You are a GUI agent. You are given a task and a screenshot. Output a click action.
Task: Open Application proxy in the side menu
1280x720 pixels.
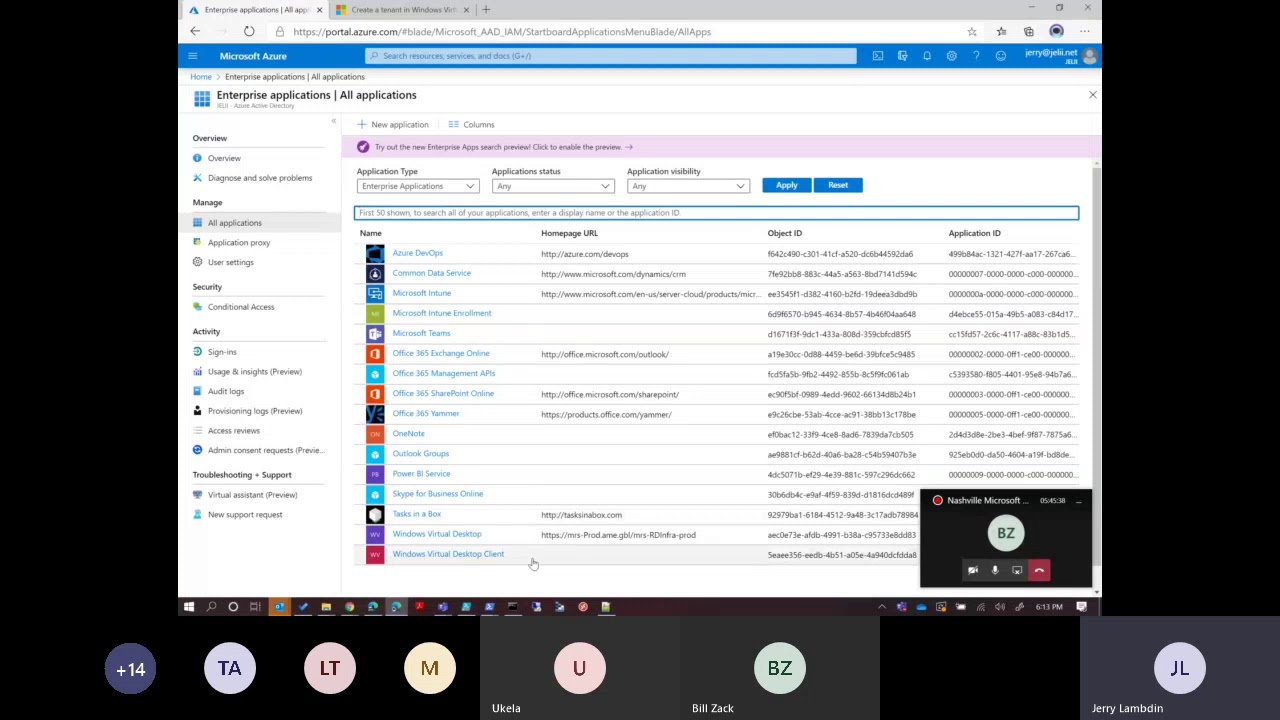pos(239,243)
